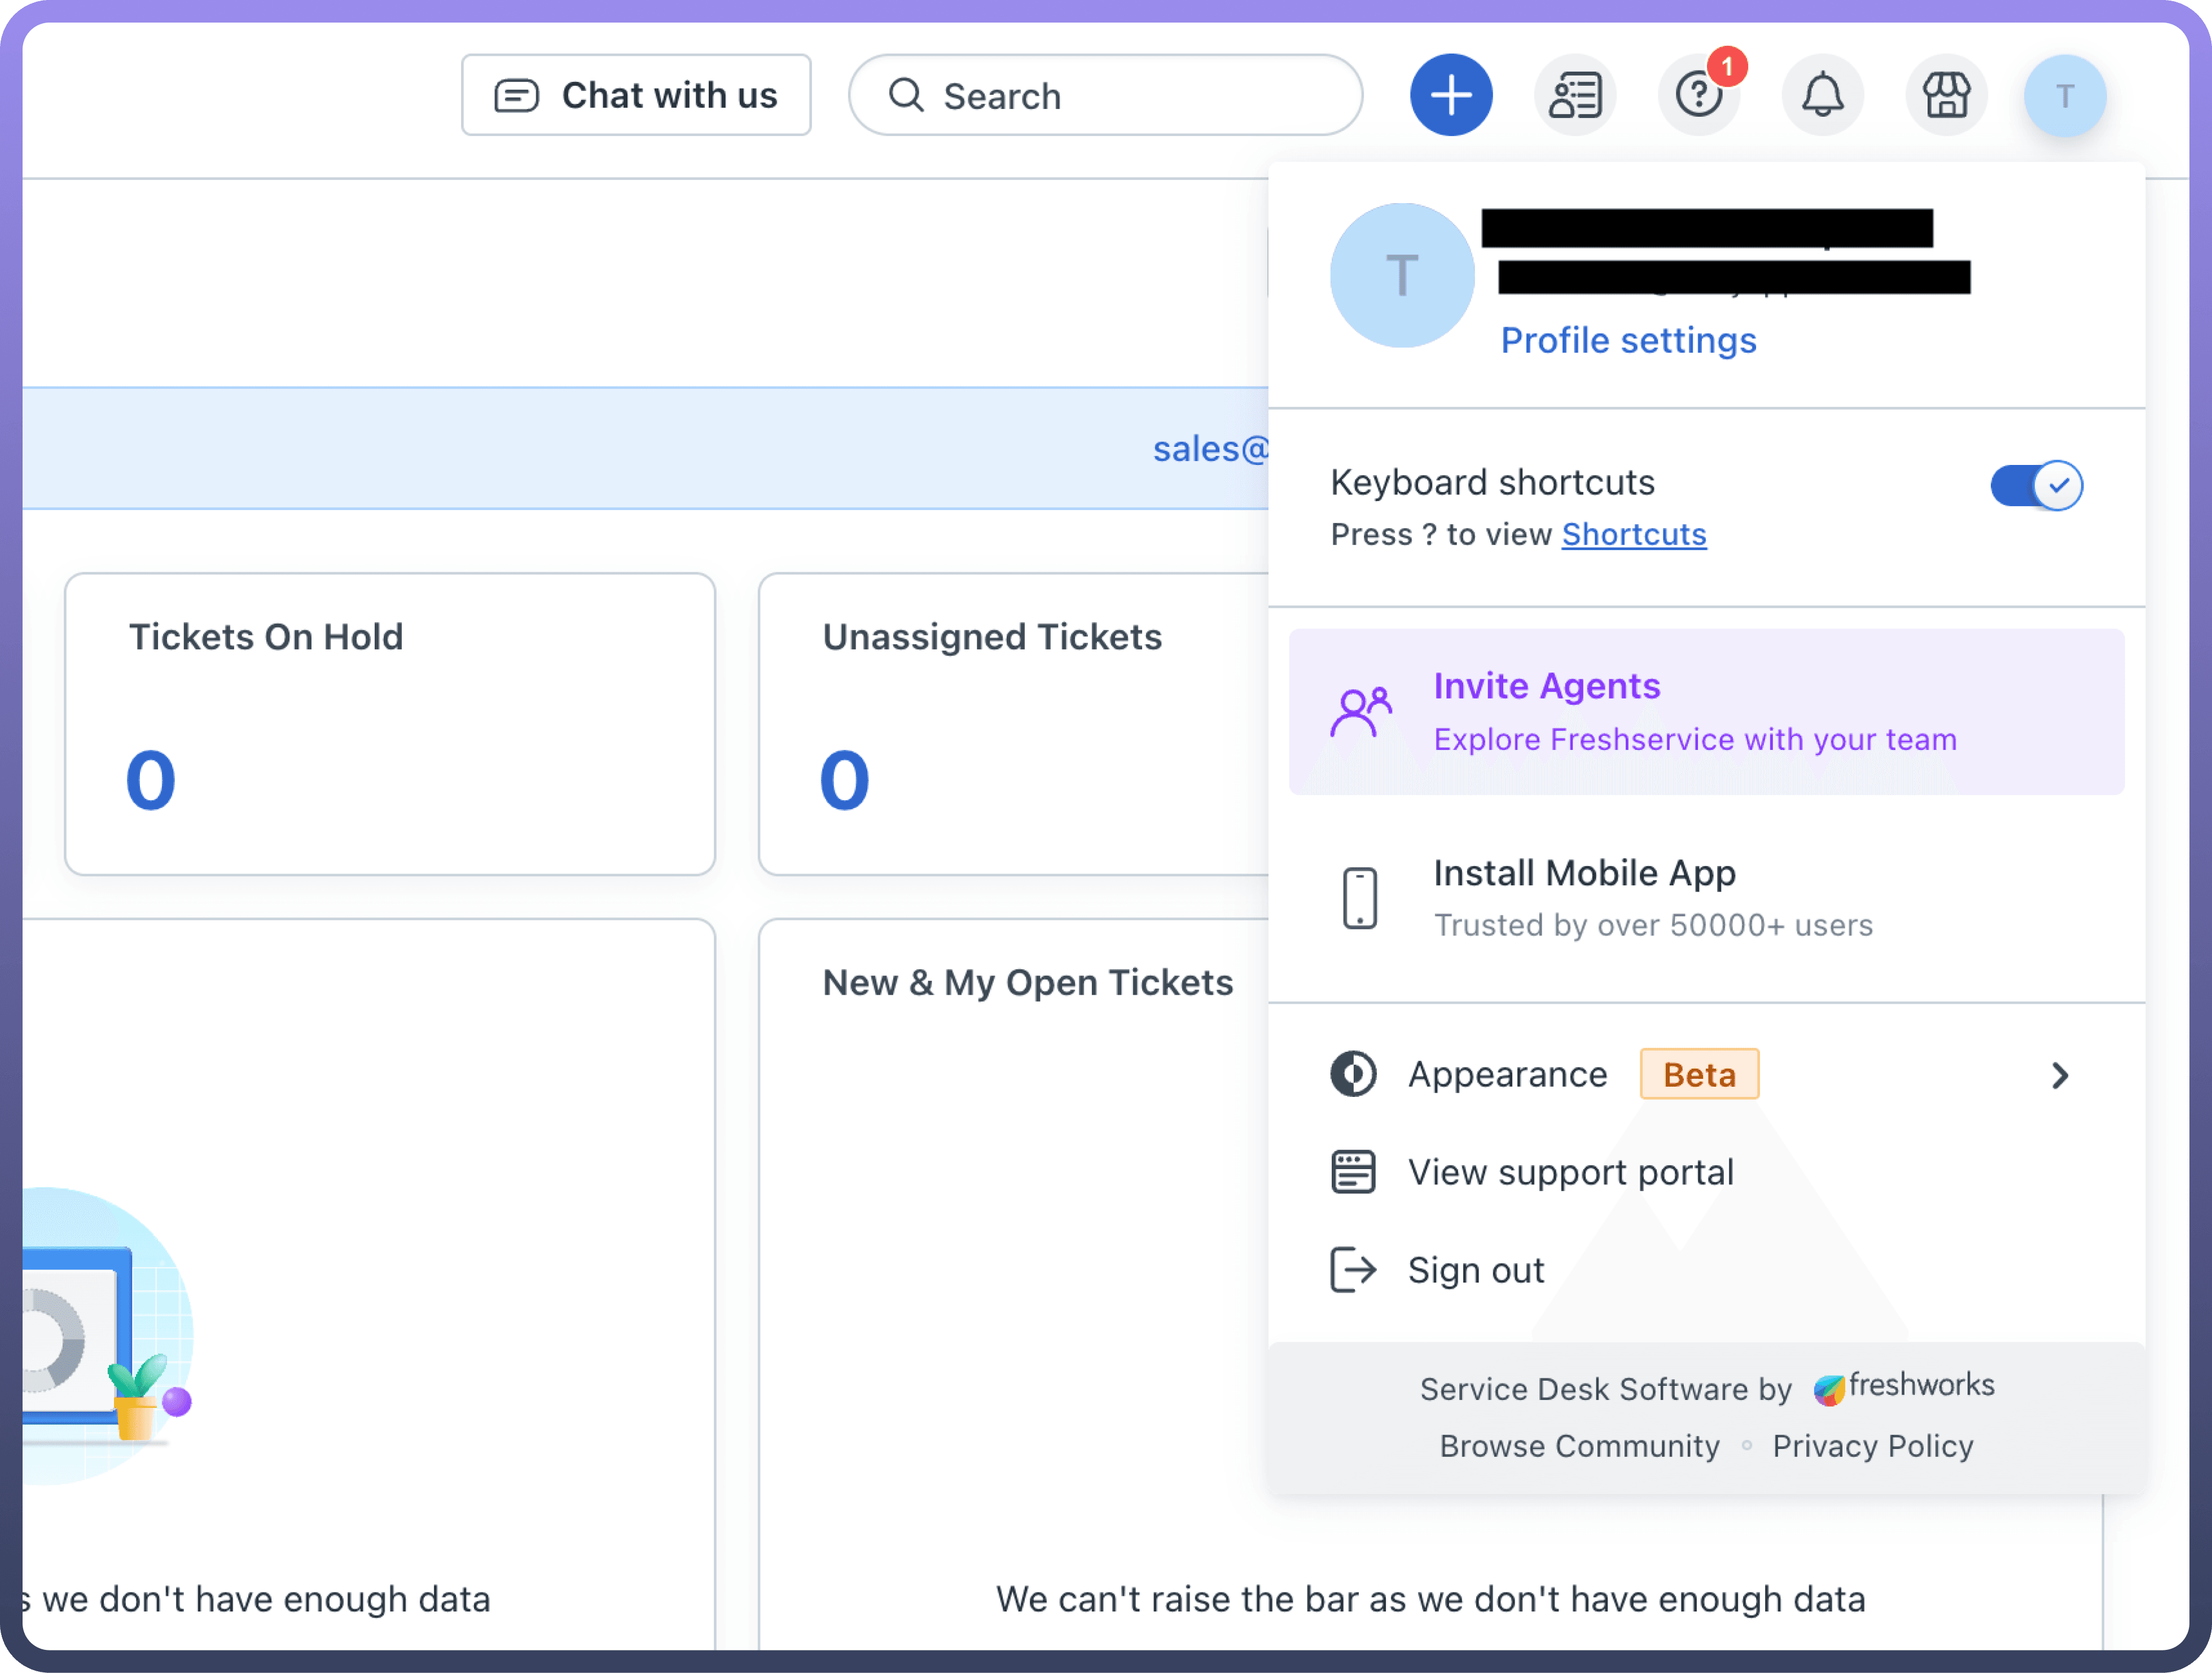The width and height of the screenshot is (2212, 1673).
Task: Select View support portal
Action: pos(1570,1172)
